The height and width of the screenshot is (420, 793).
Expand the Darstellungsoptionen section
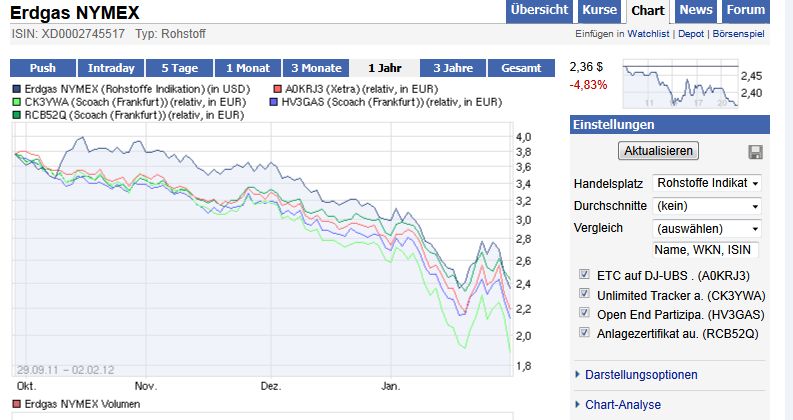click(641, 375)
